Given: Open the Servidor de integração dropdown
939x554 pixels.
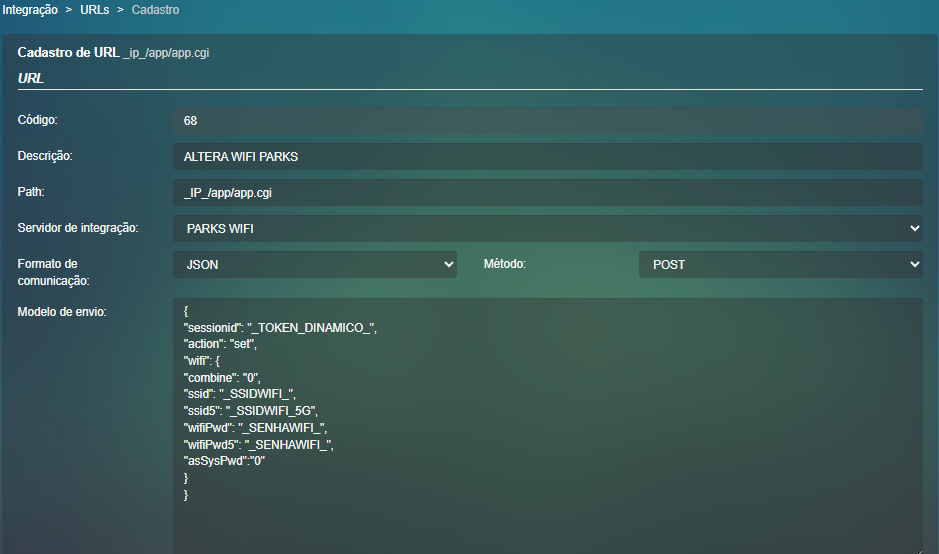Looking at the screenshot, I should (x=547, y=229).
